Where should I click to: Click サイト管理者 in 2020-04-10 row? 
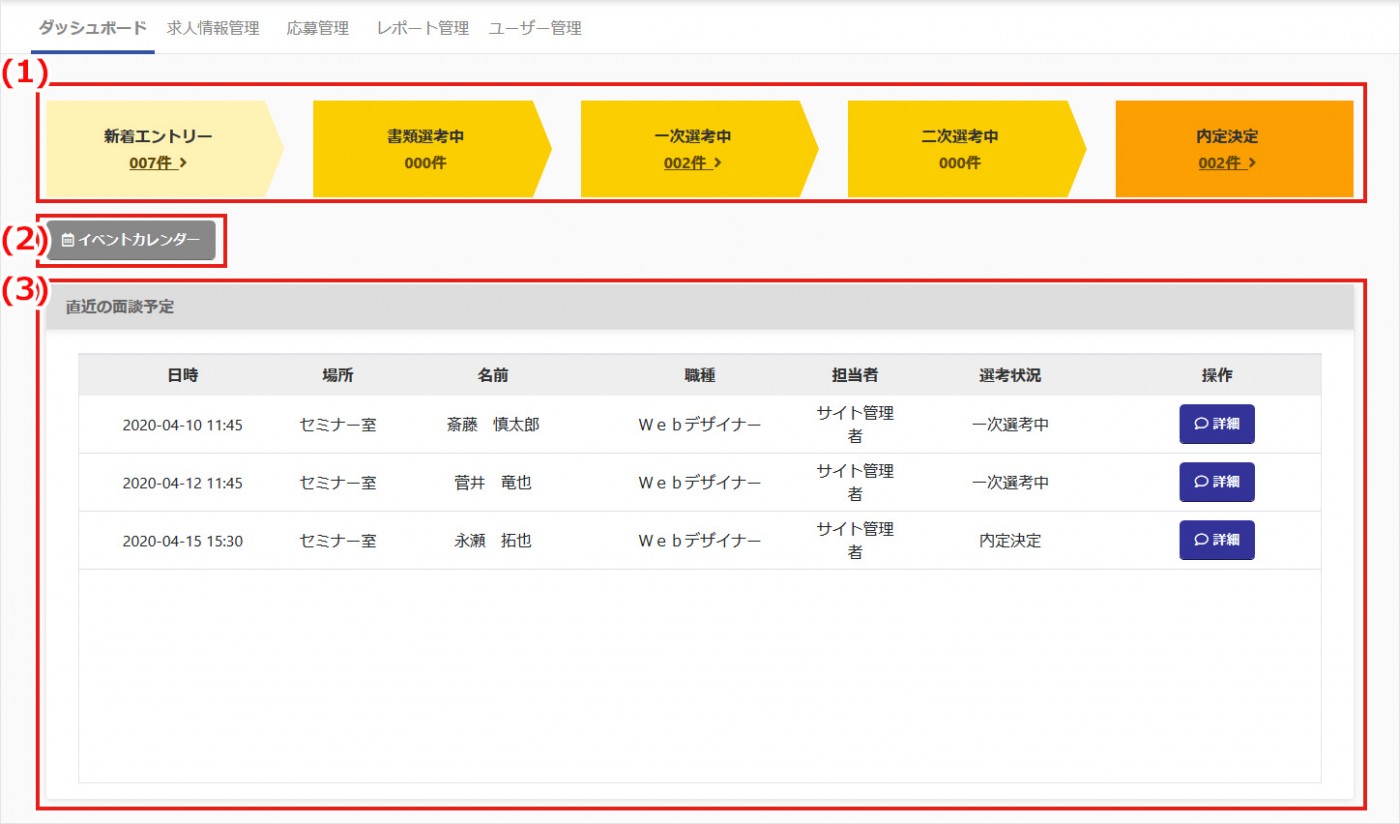pyautogui.click(x=855, y=424)
